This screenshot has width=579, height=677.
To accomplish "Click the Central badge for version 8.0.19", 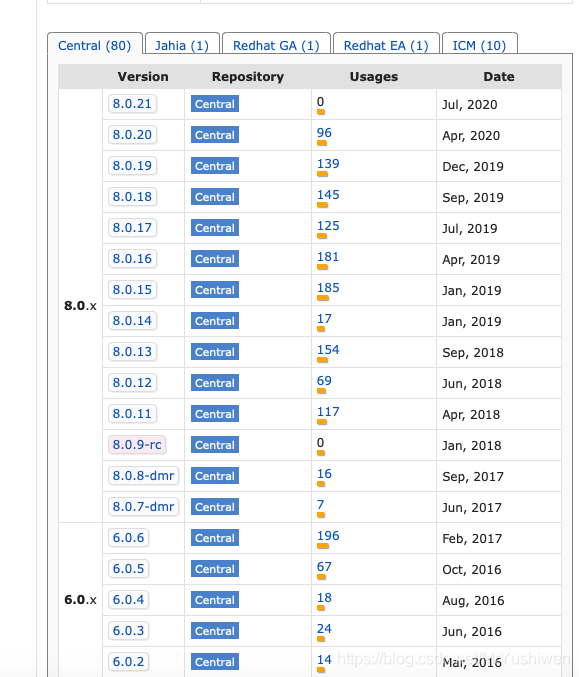I will (x=215, y=166).
